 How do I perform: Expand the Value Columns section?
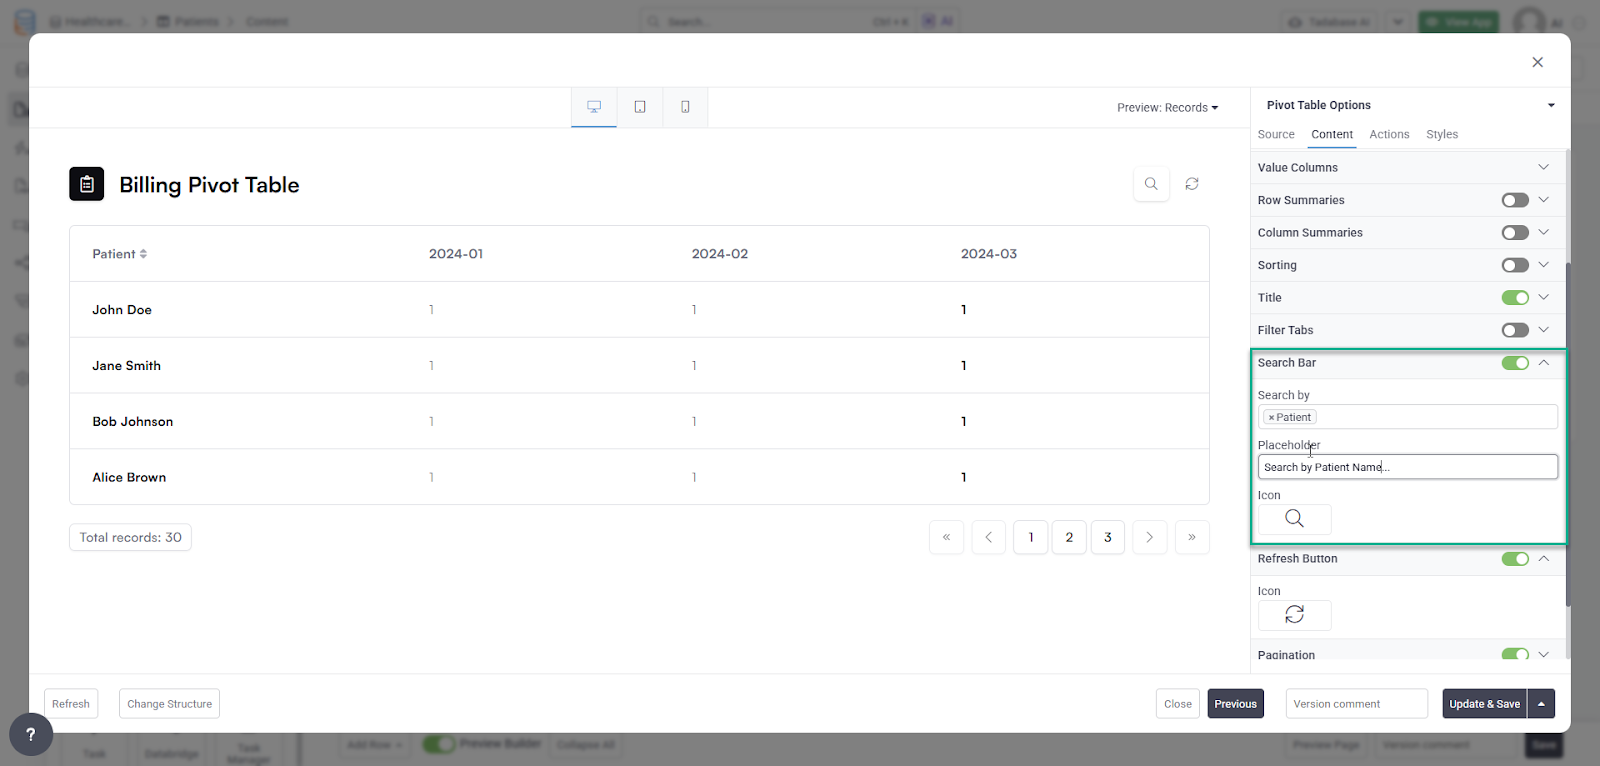coord(1543,167)
